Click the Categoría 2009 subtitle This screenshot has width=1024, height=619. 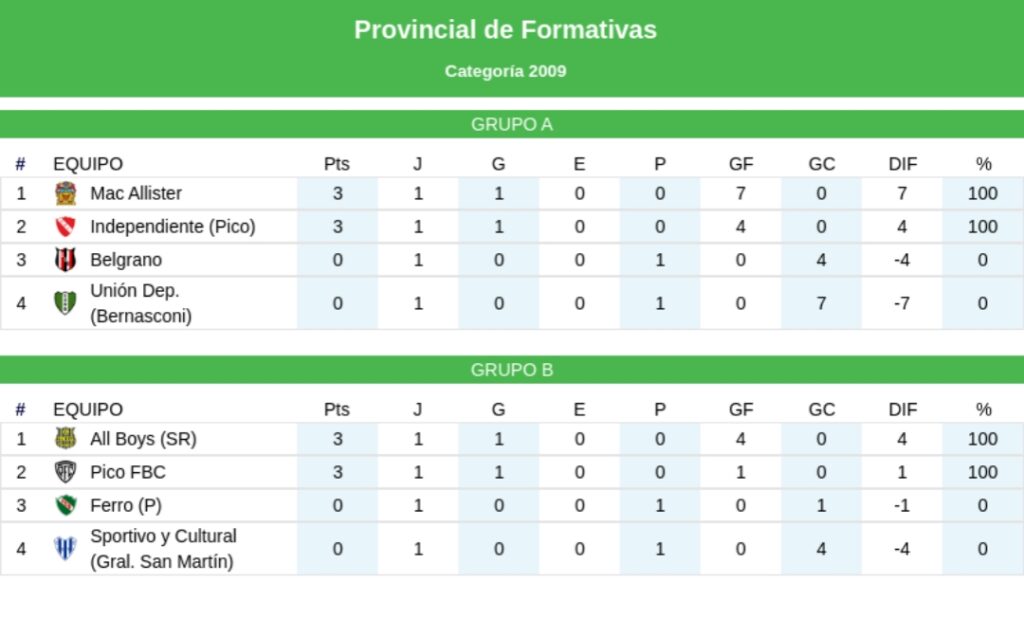[505, 71]
